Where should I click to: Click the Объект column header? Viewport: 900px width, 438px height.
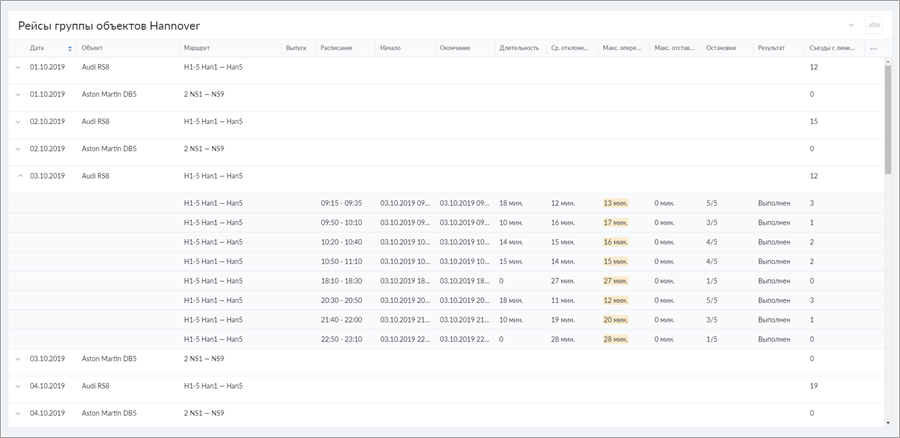pos(93,48)
